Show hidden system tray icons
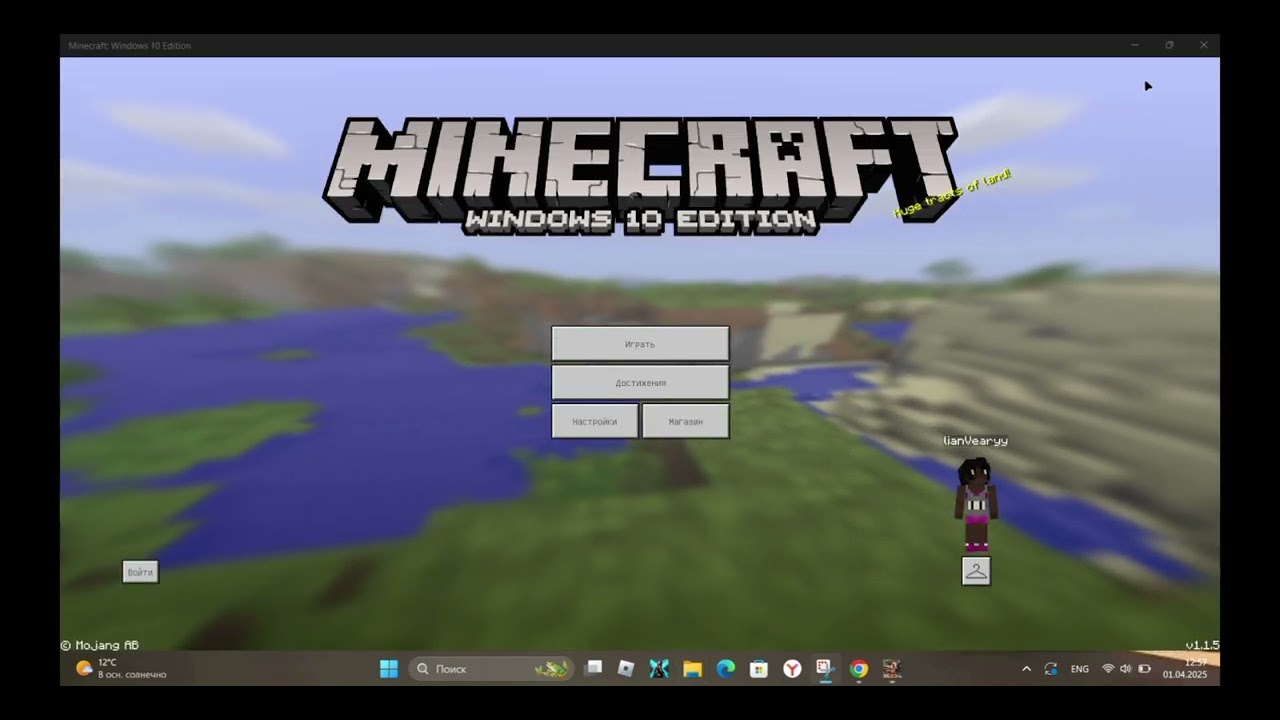The width and height of the screenshot is (1280, 720). [1026, 669]
